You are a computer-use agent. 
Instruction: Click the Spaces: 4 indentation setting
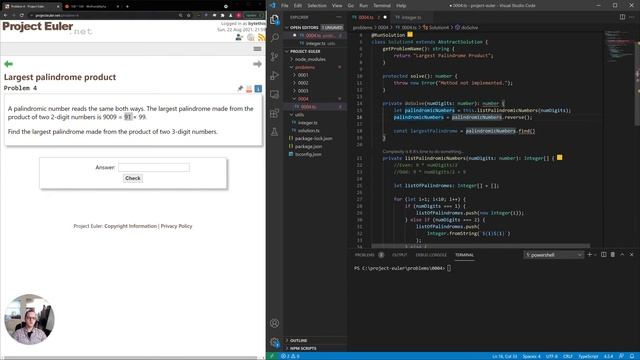[x=531, y=356]
